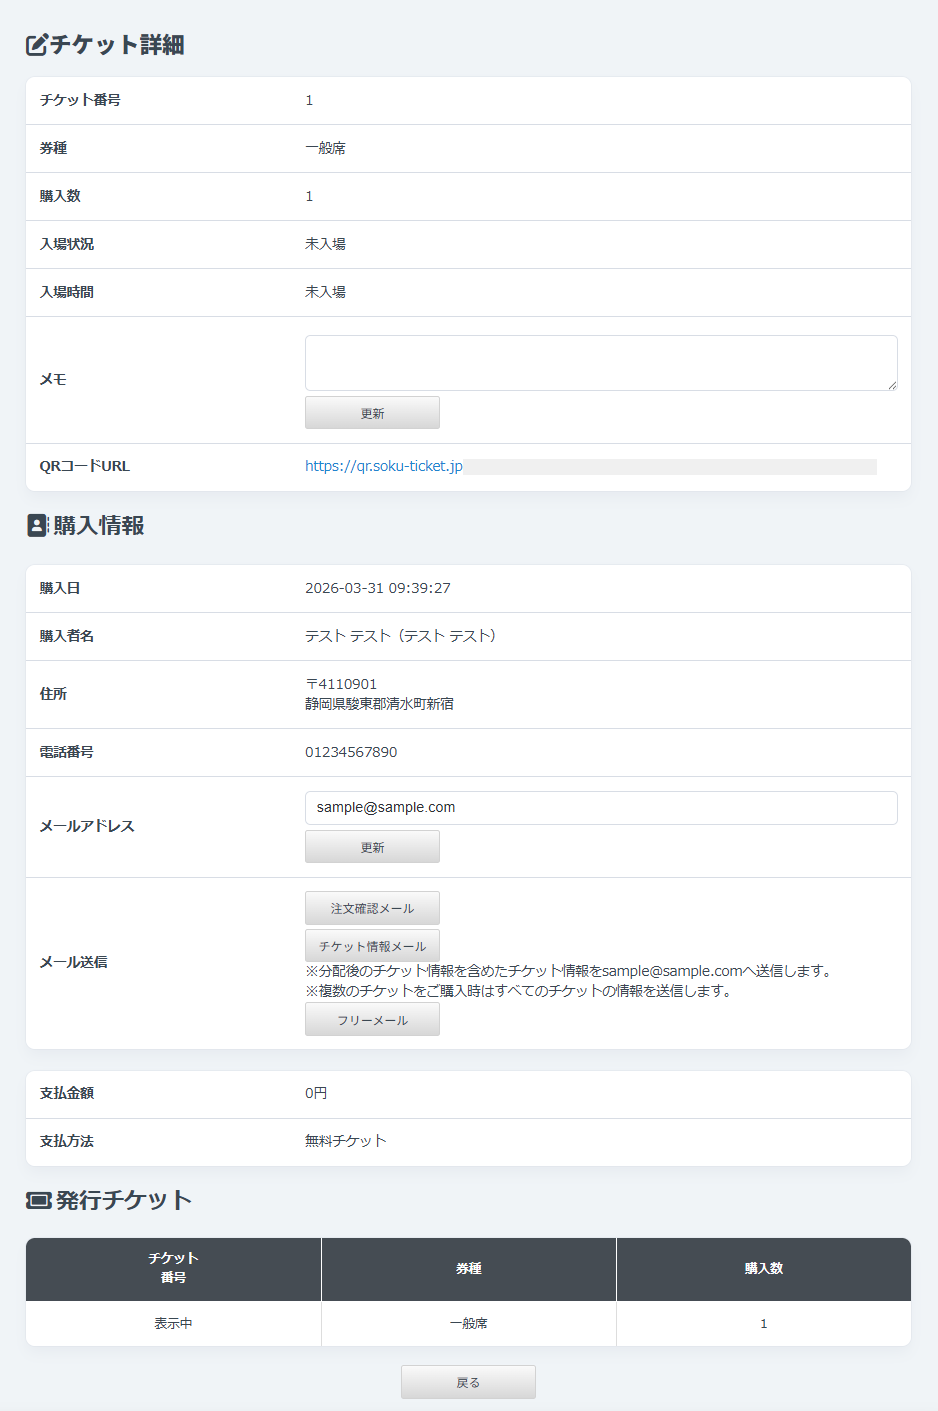The height and width of the screenshot is (1411, 938).
Task: Click the 券種 table column header
Action: coord(468,1268)
